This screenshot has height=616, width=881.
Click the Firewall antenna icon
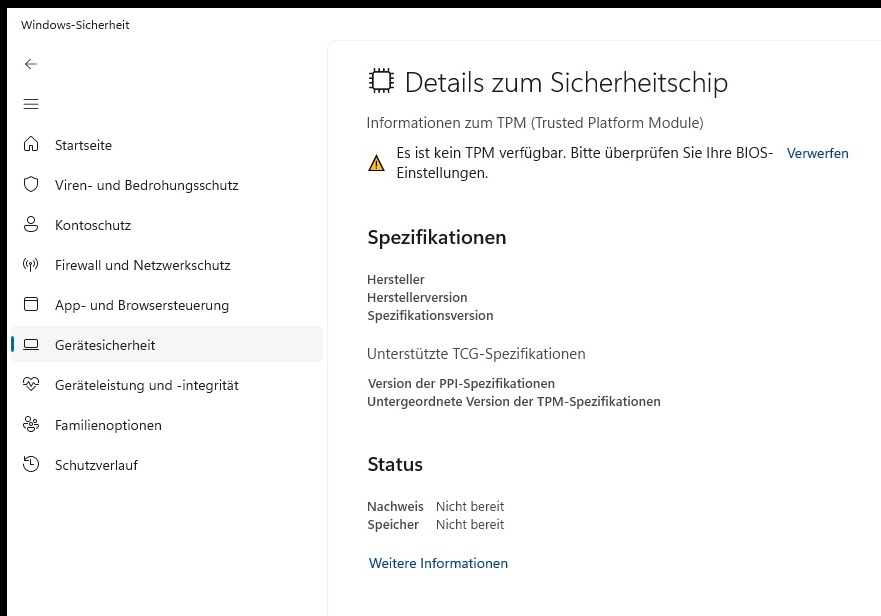click(x=31, y=265)
